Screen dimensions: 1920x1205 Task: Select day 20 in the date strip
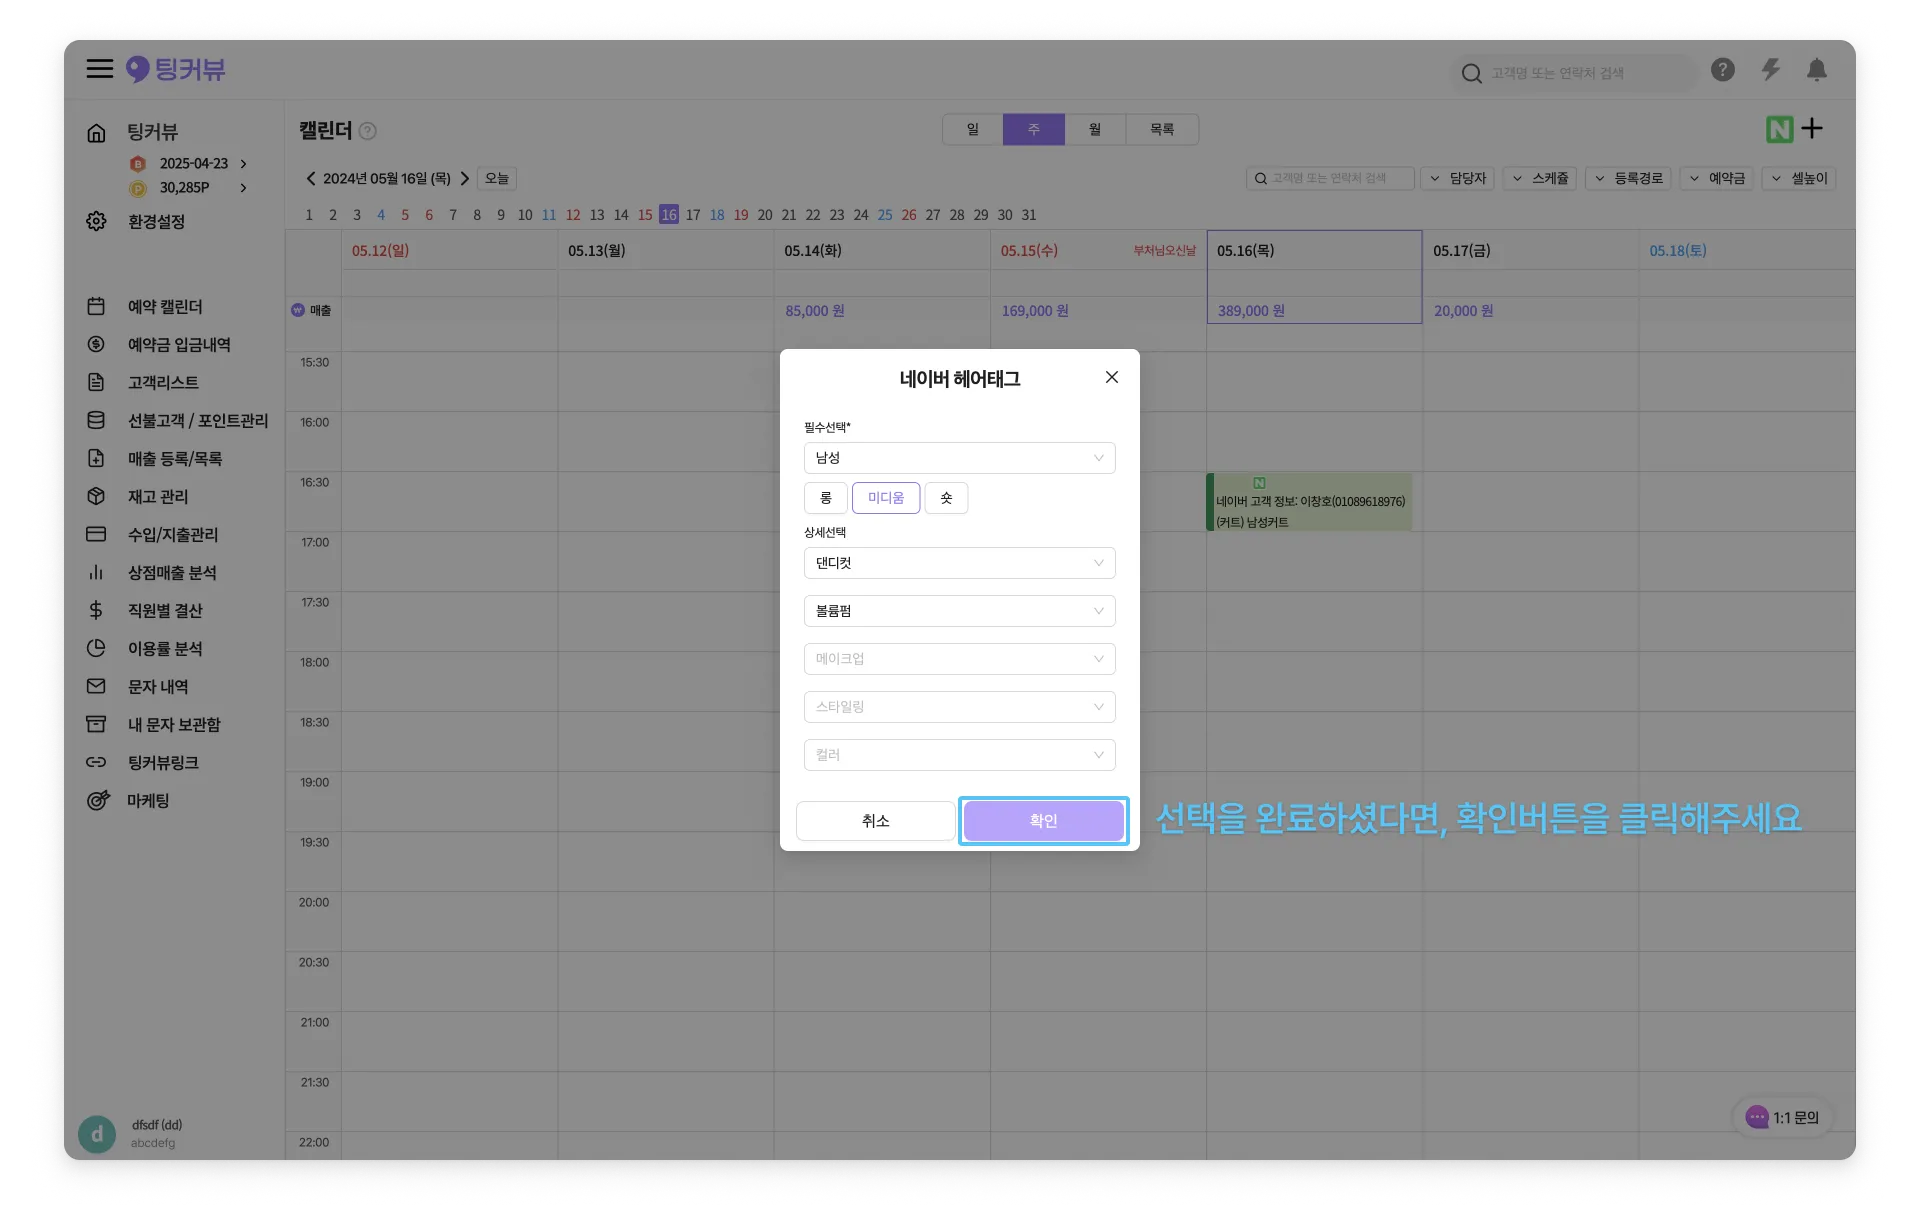coord(765,215)
